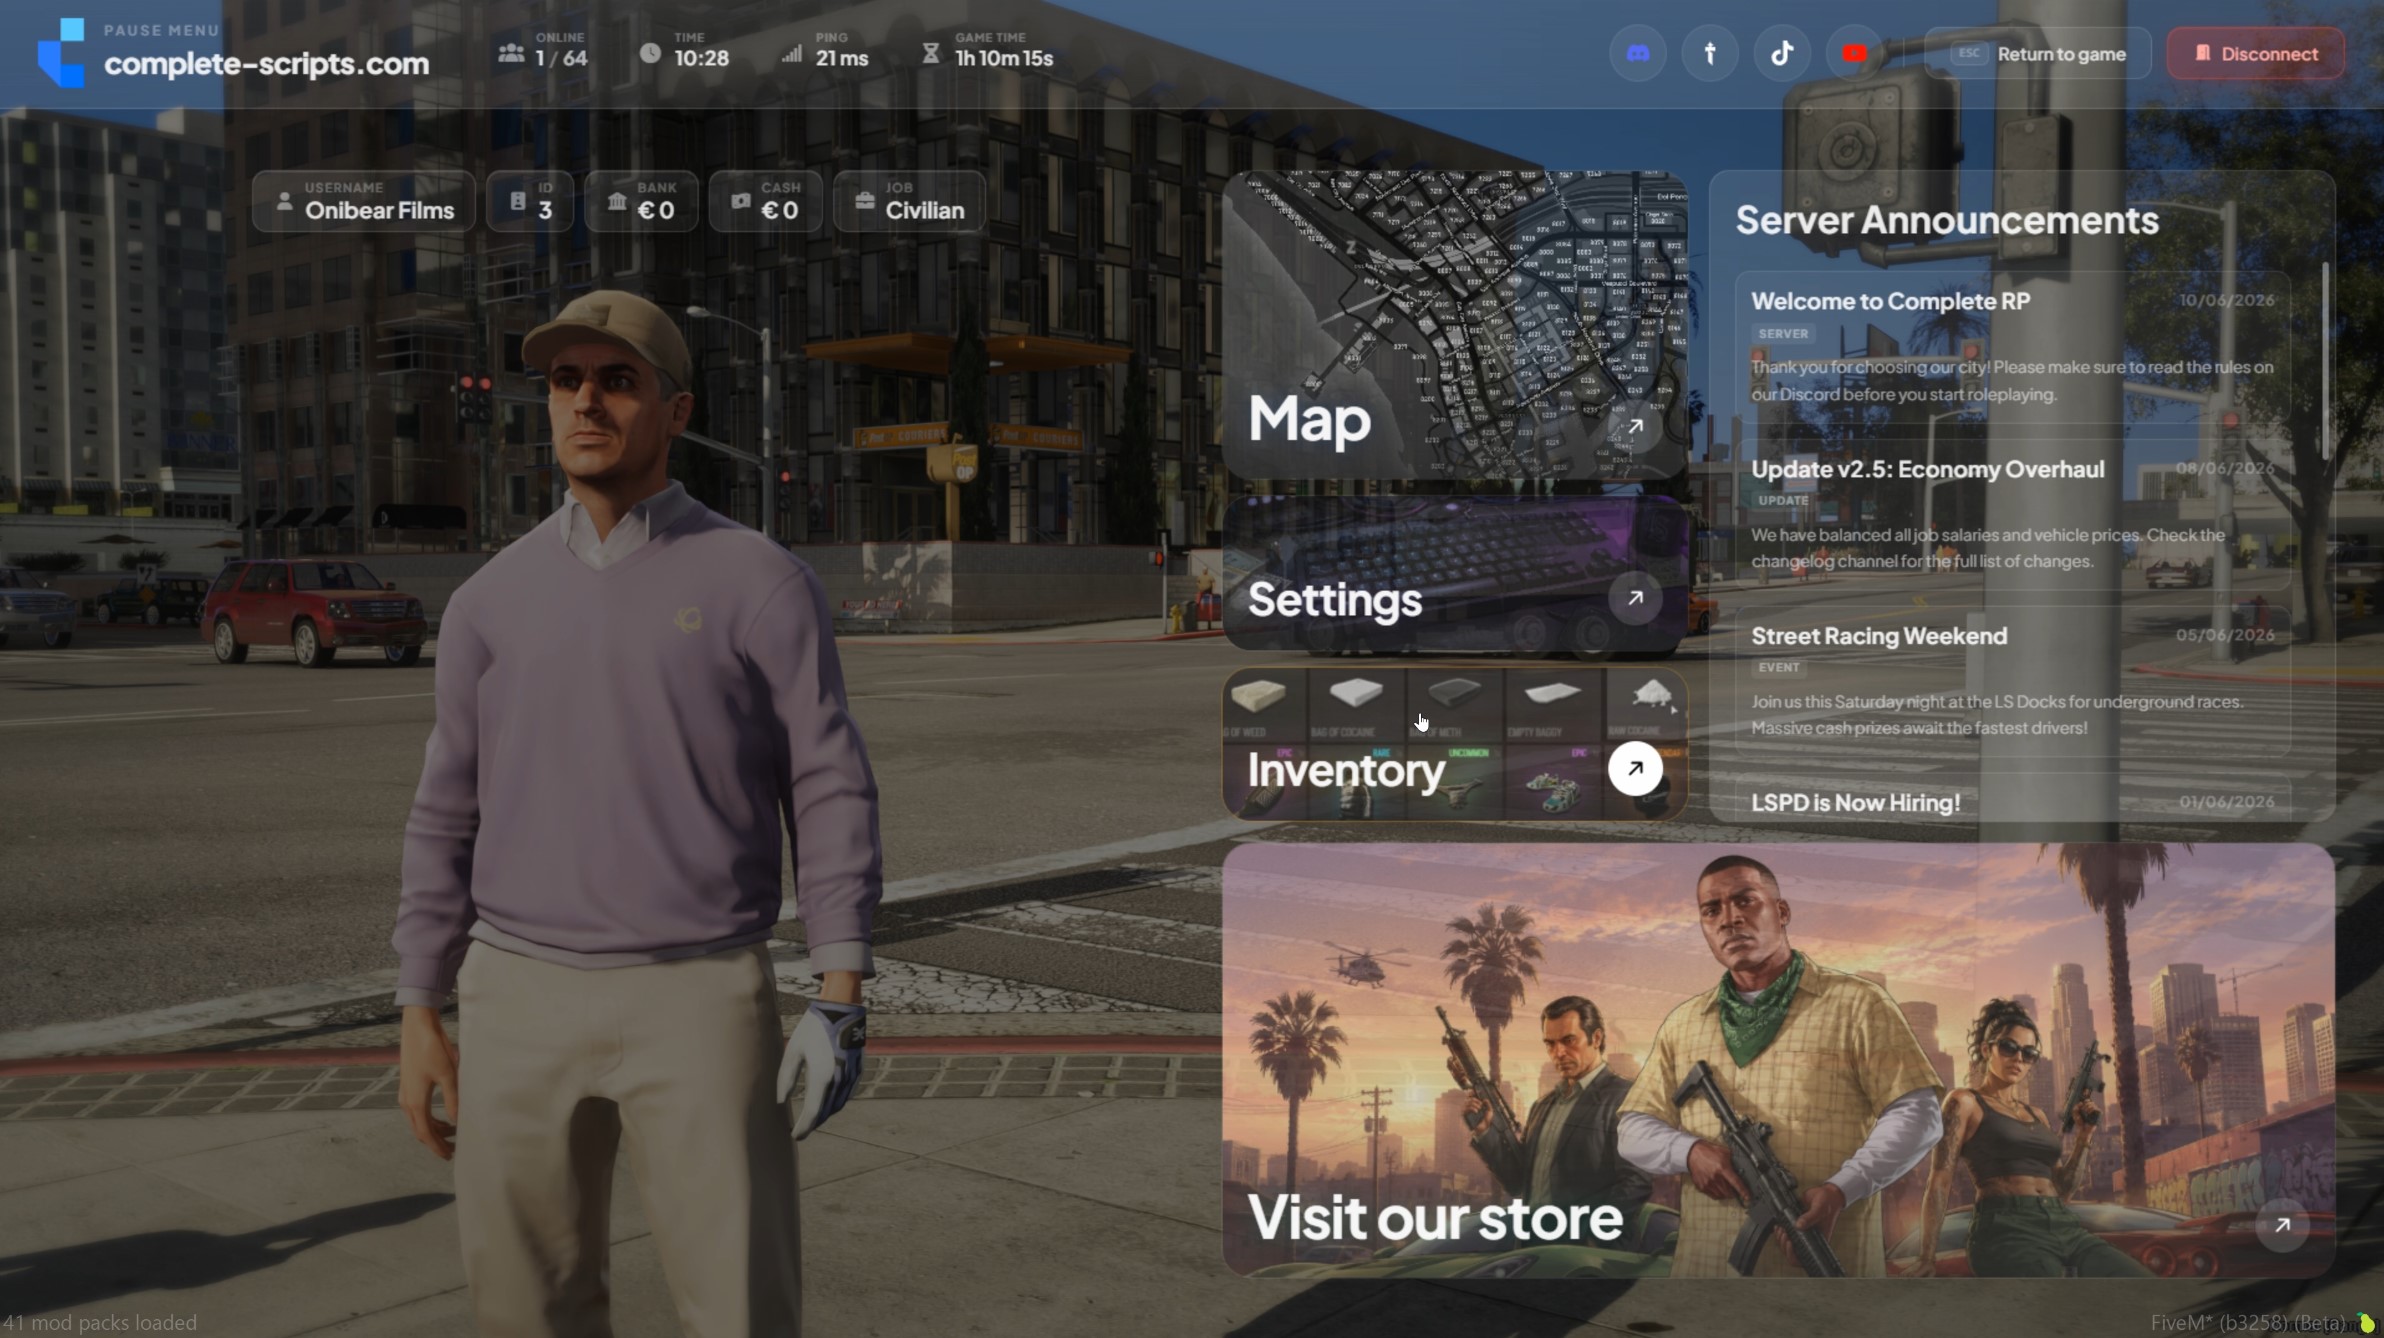The width and height of the screenshot is (2384, 1338).
Task: Click the '41 mod packs loaded' status text
Action: [x=100, y=1322]
